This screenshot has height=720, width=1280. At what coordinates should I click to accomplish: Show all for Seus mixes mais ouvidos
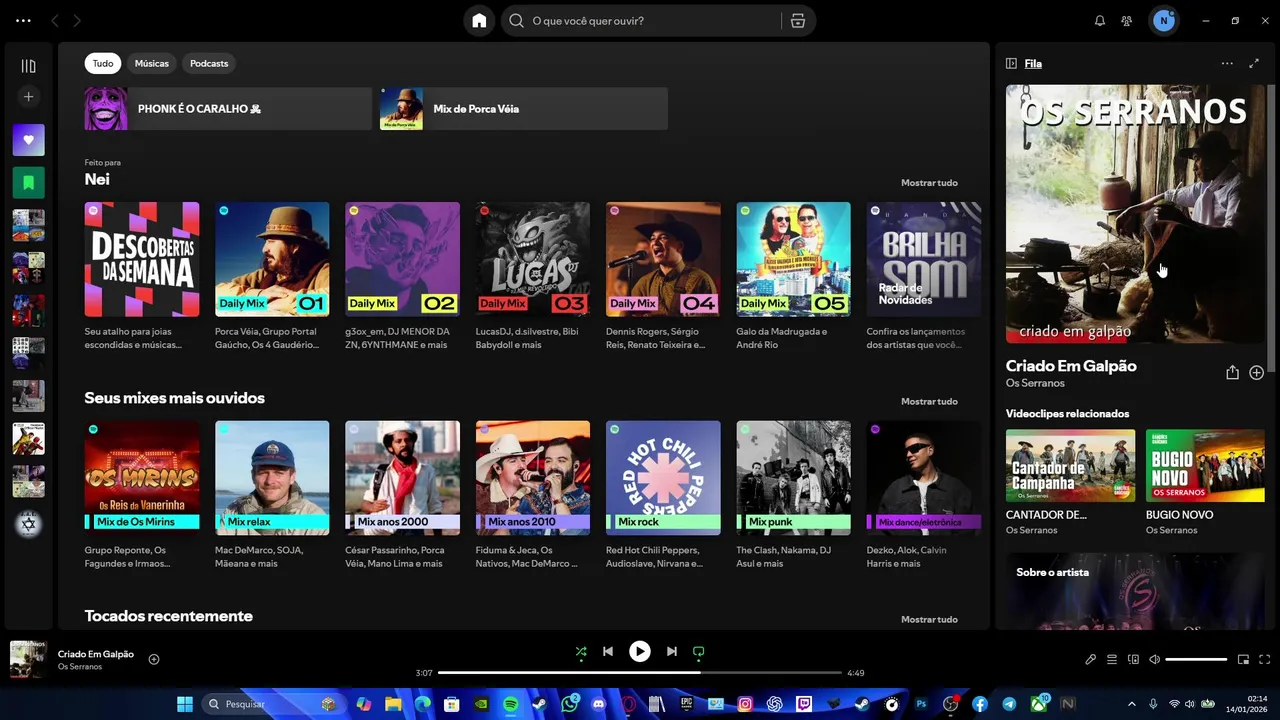pyautogui.click(x=929, y=401)
